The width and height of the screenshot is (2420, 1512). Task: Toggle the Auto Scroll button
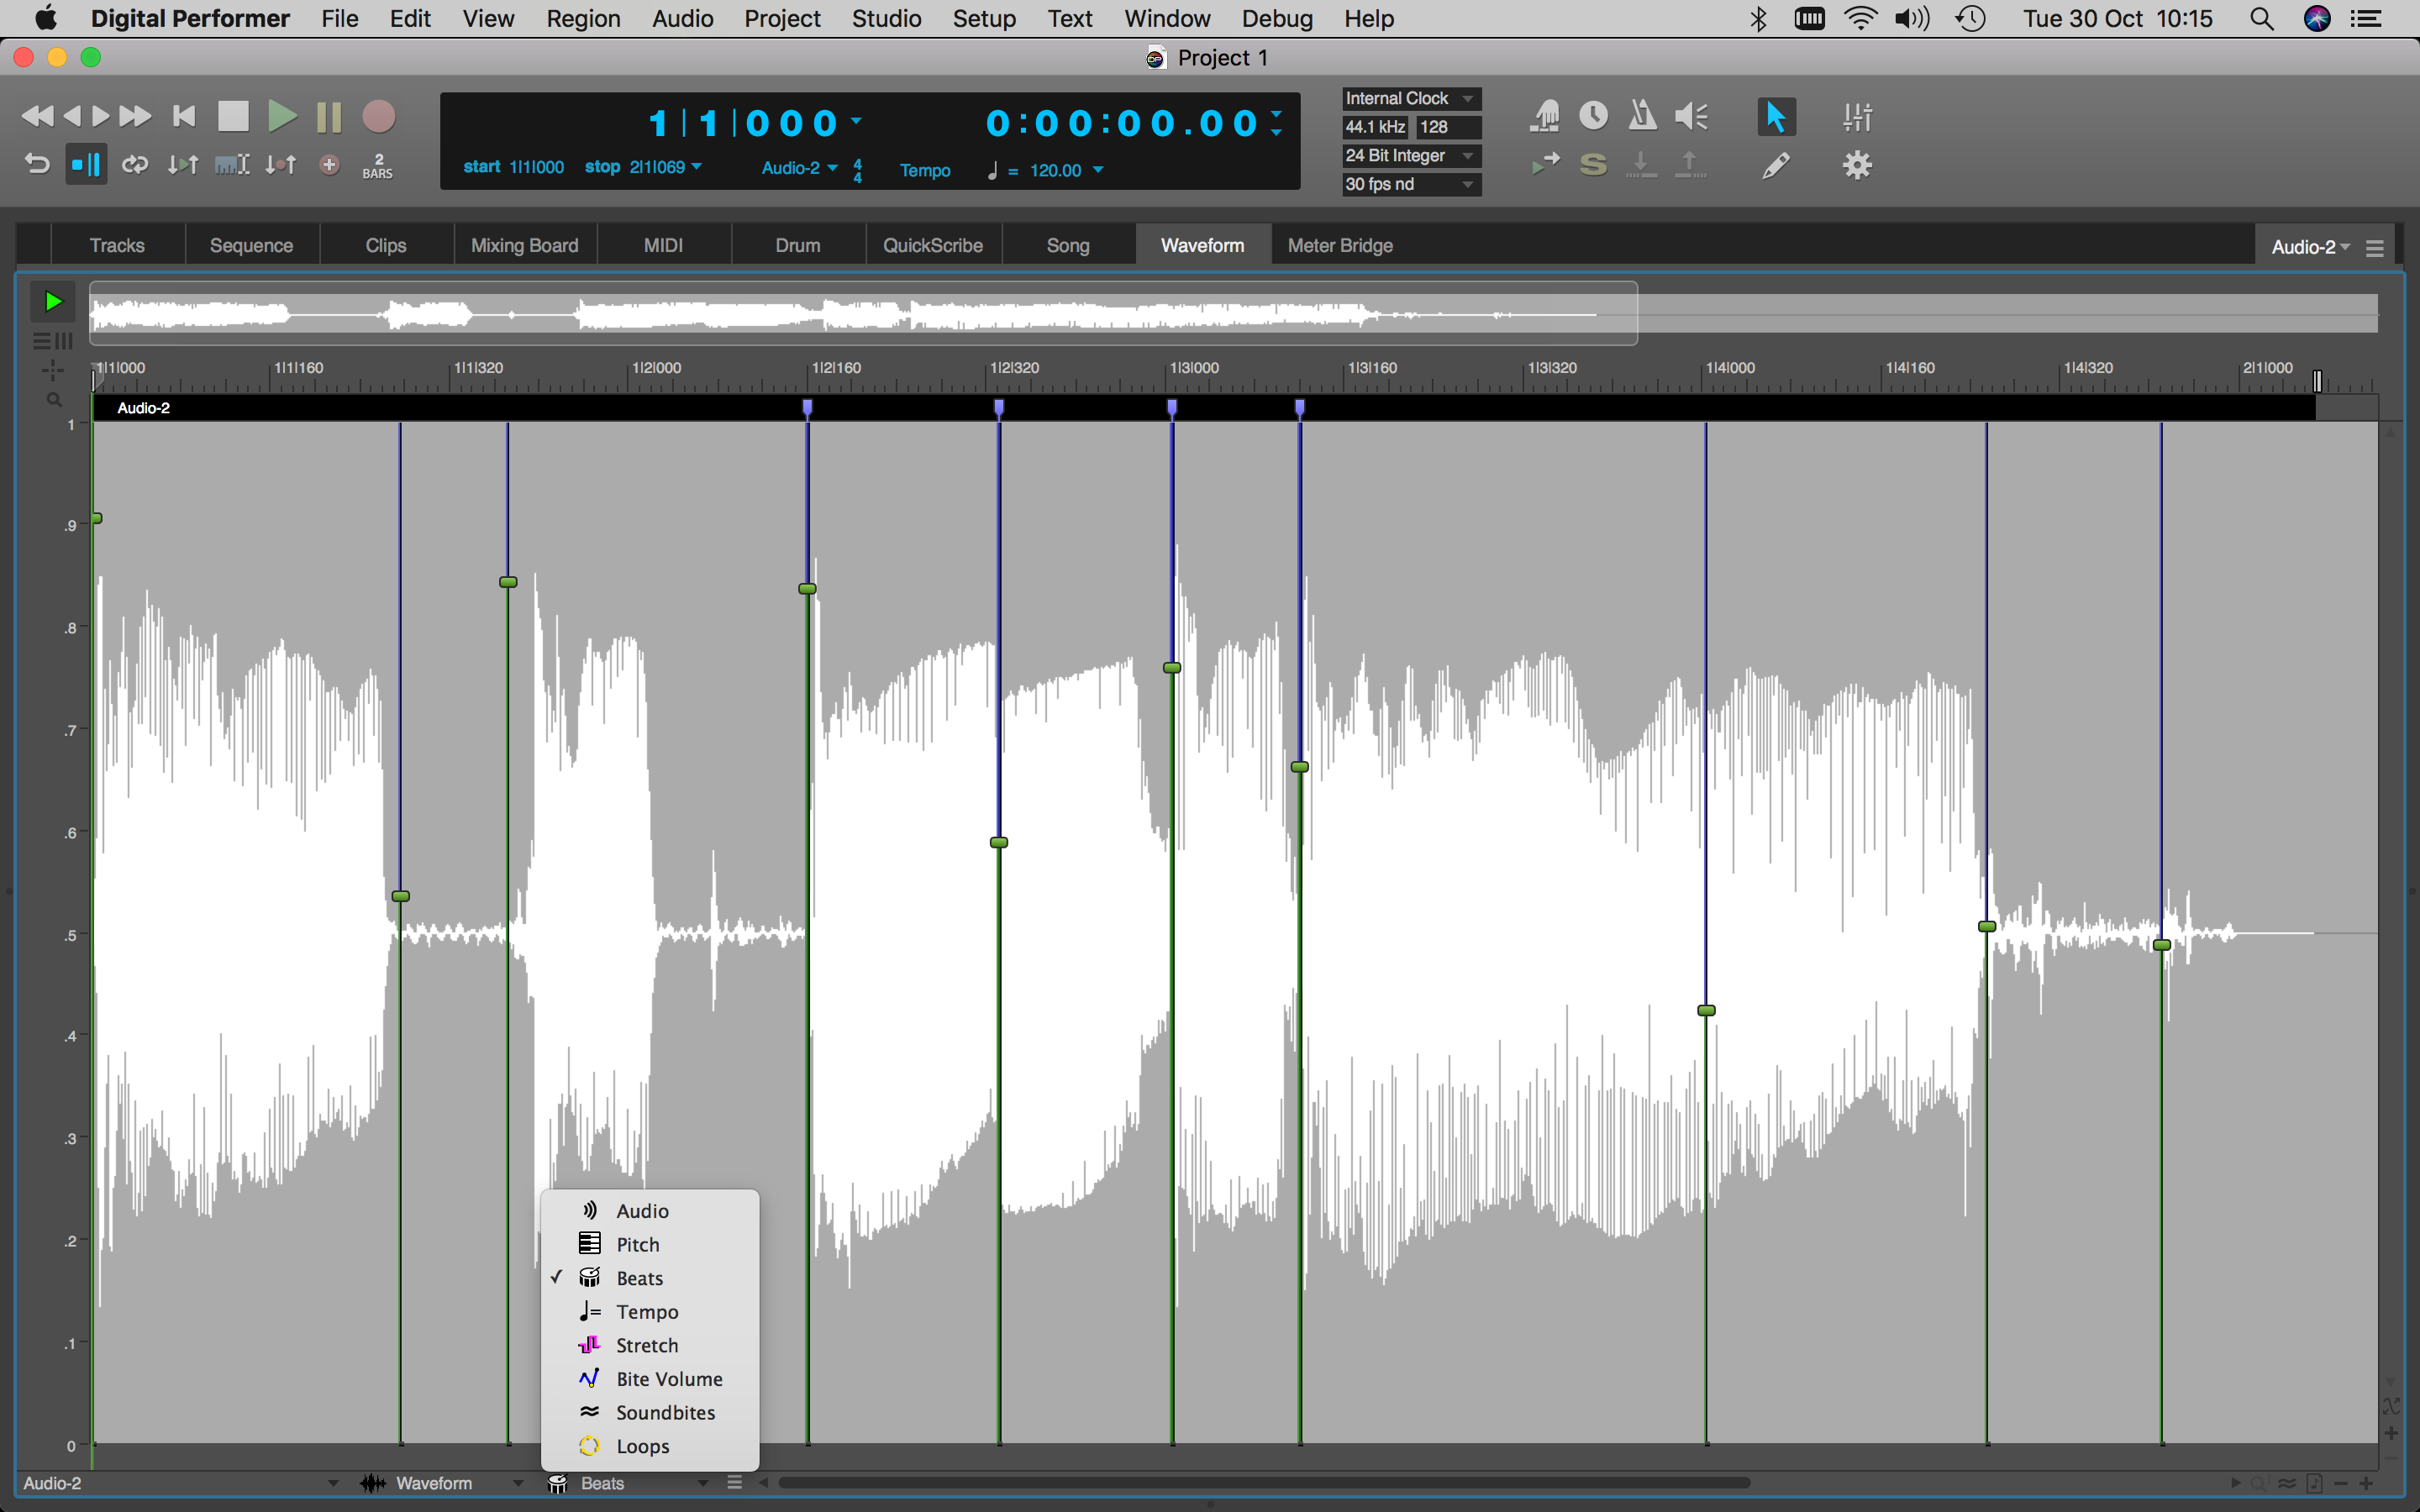point(86,165)
